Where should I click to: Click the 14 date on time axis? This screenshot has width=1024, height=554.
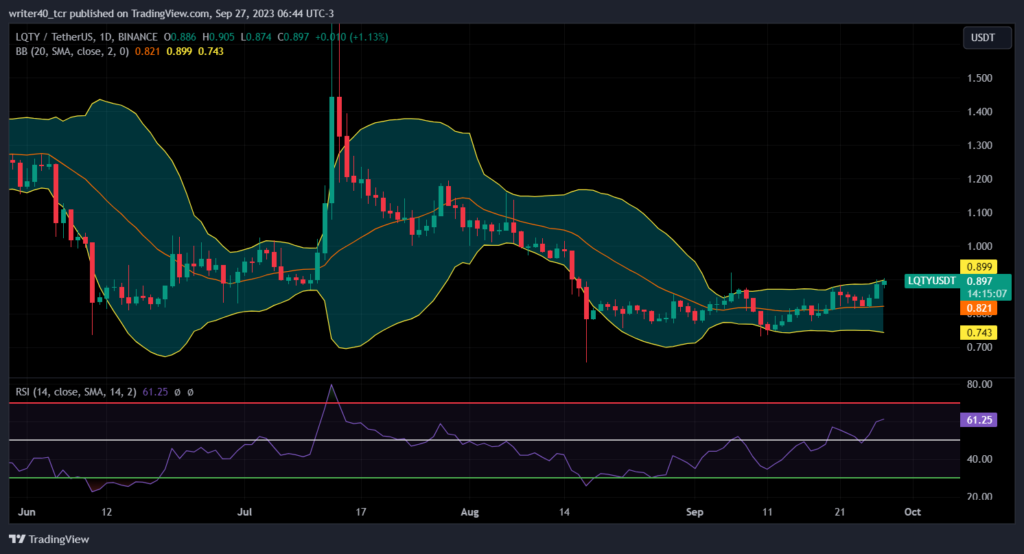click(x=564, y=512)
